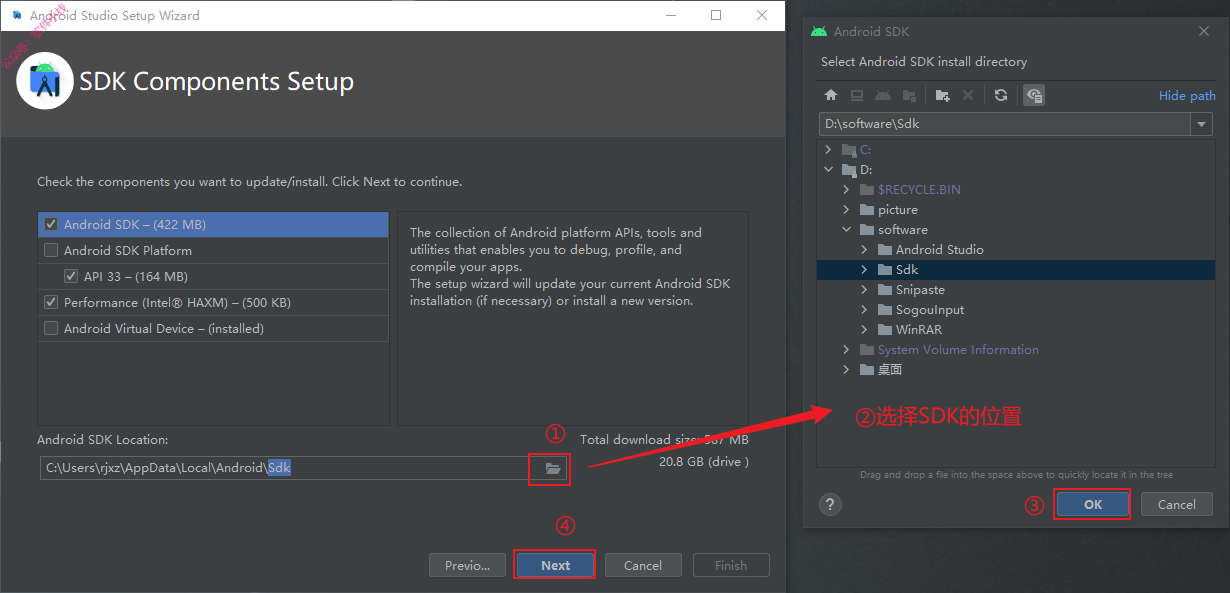Check the Android Virtual Device checkbox
1230x593 pixels.
(51, 328)
